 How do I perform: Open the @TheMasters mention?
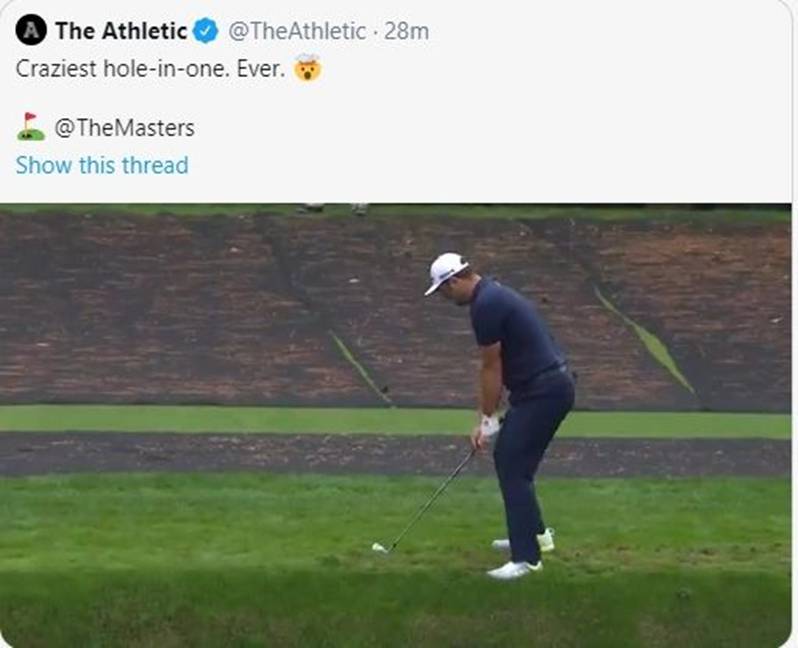click(x=125, y=128)
